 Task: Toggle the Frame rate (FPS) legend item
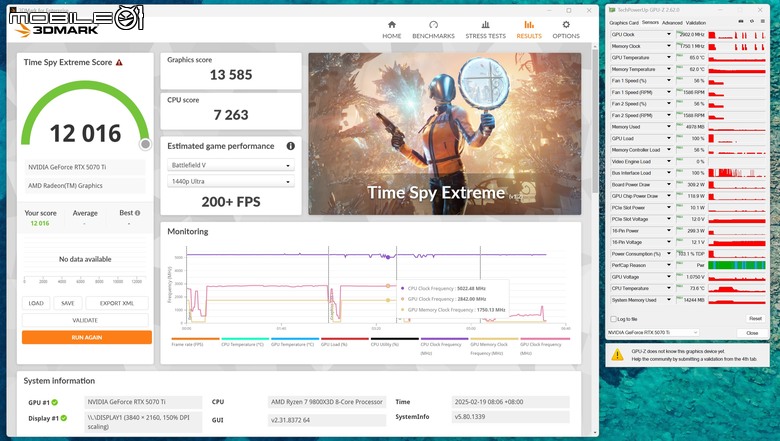(195, 342)
